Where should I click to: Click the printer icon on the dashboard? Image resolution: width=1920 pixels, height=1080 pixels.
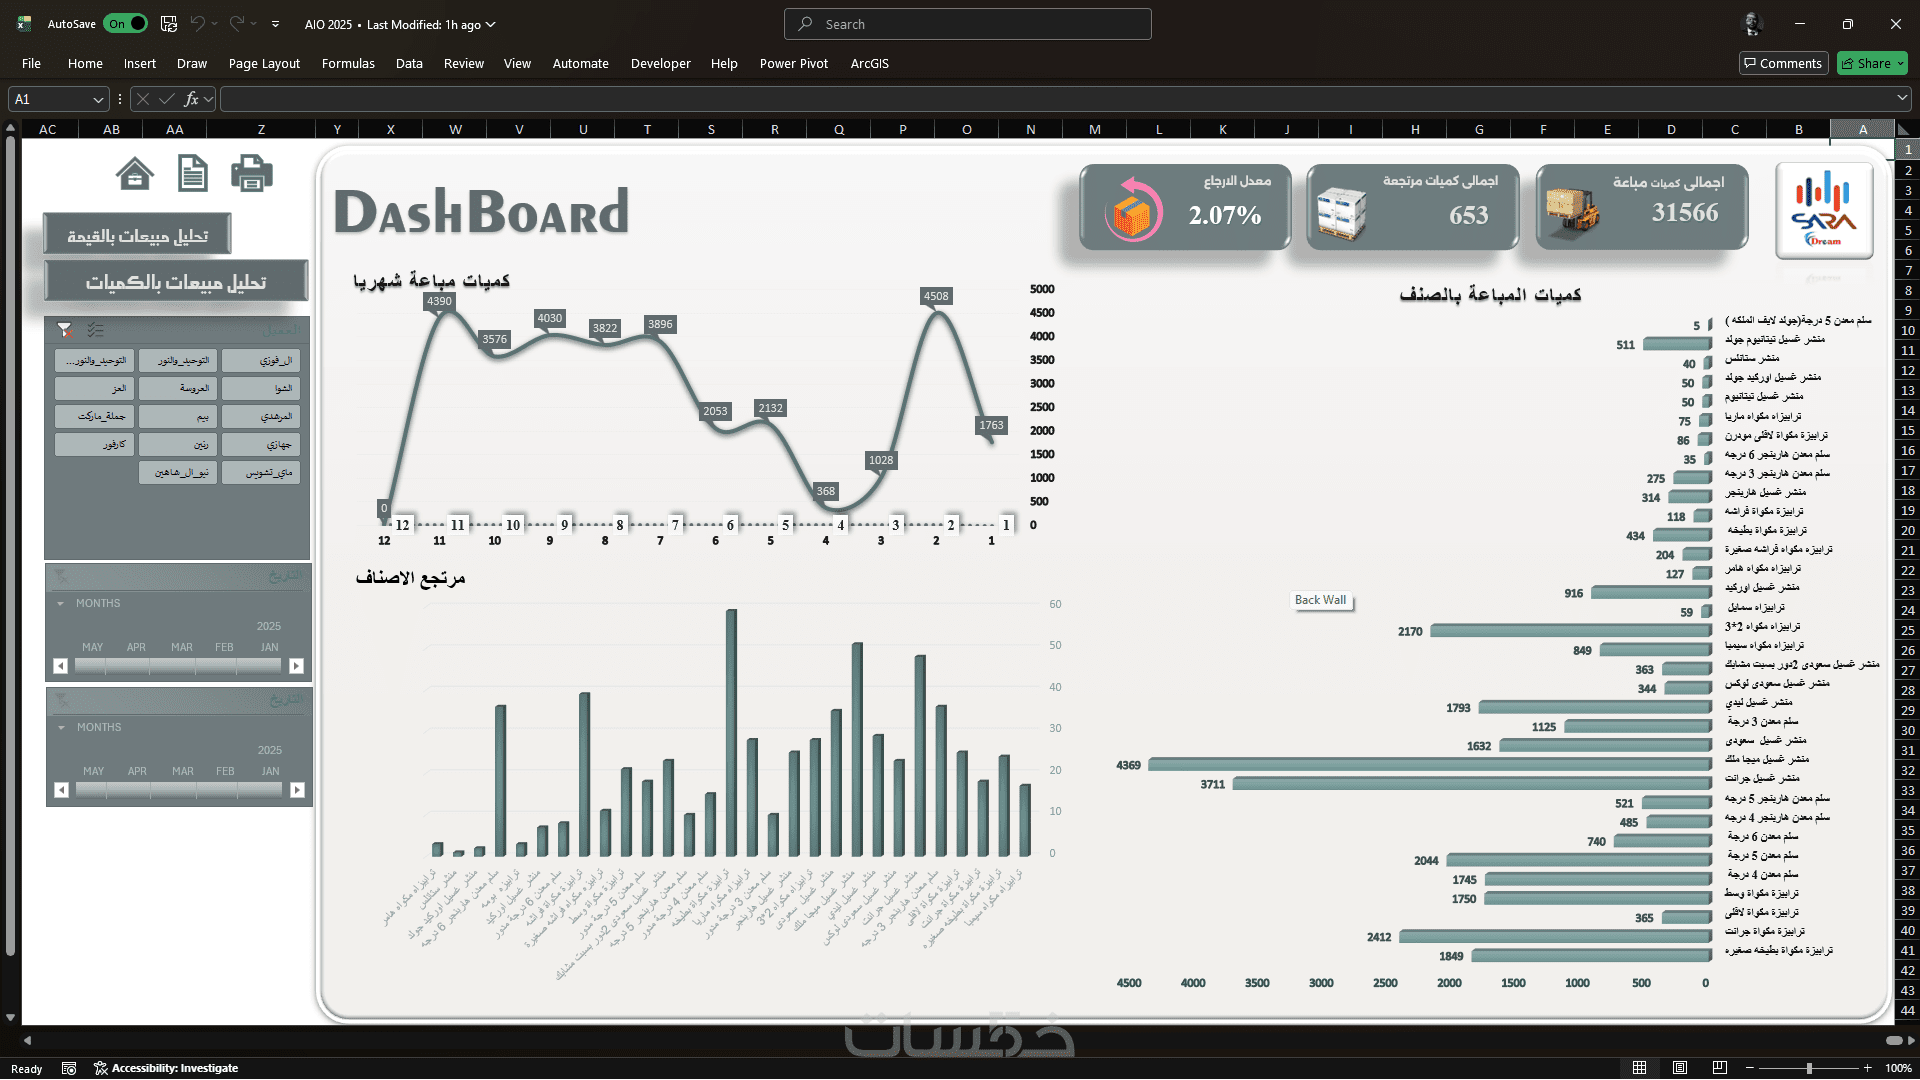point(251,174)
